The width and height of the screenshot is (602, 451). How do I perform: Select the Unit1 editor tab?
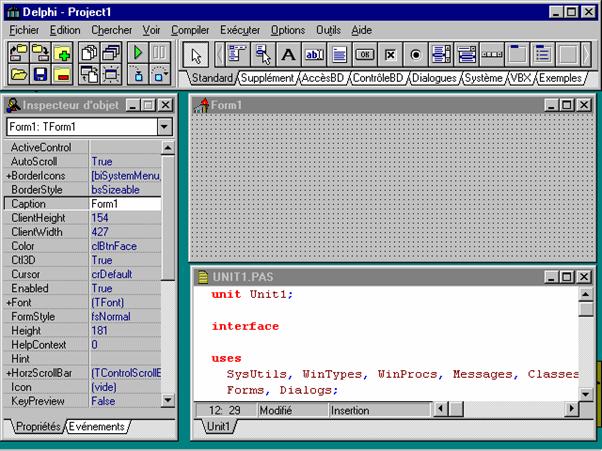click(218, 426)
